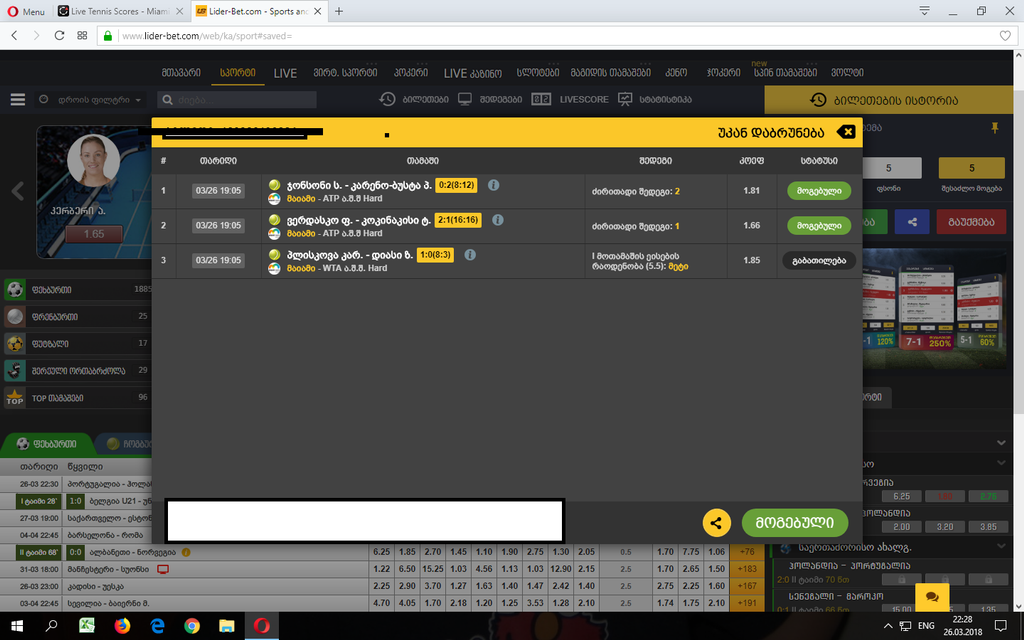Switch to the Live Tennis Scores browser tab
Viewport: 1024px width, 640px height.
[x=121, y=11]
